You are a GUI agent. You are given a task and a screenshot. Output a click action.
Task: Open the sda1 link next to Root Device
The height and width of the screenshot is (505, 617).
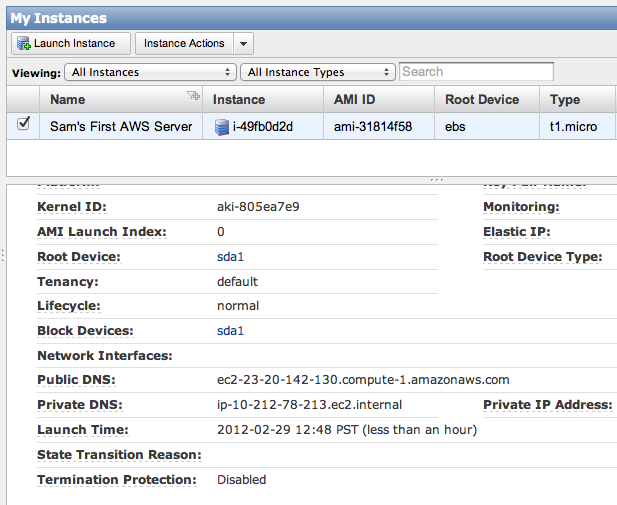click(x=230, y=257)
